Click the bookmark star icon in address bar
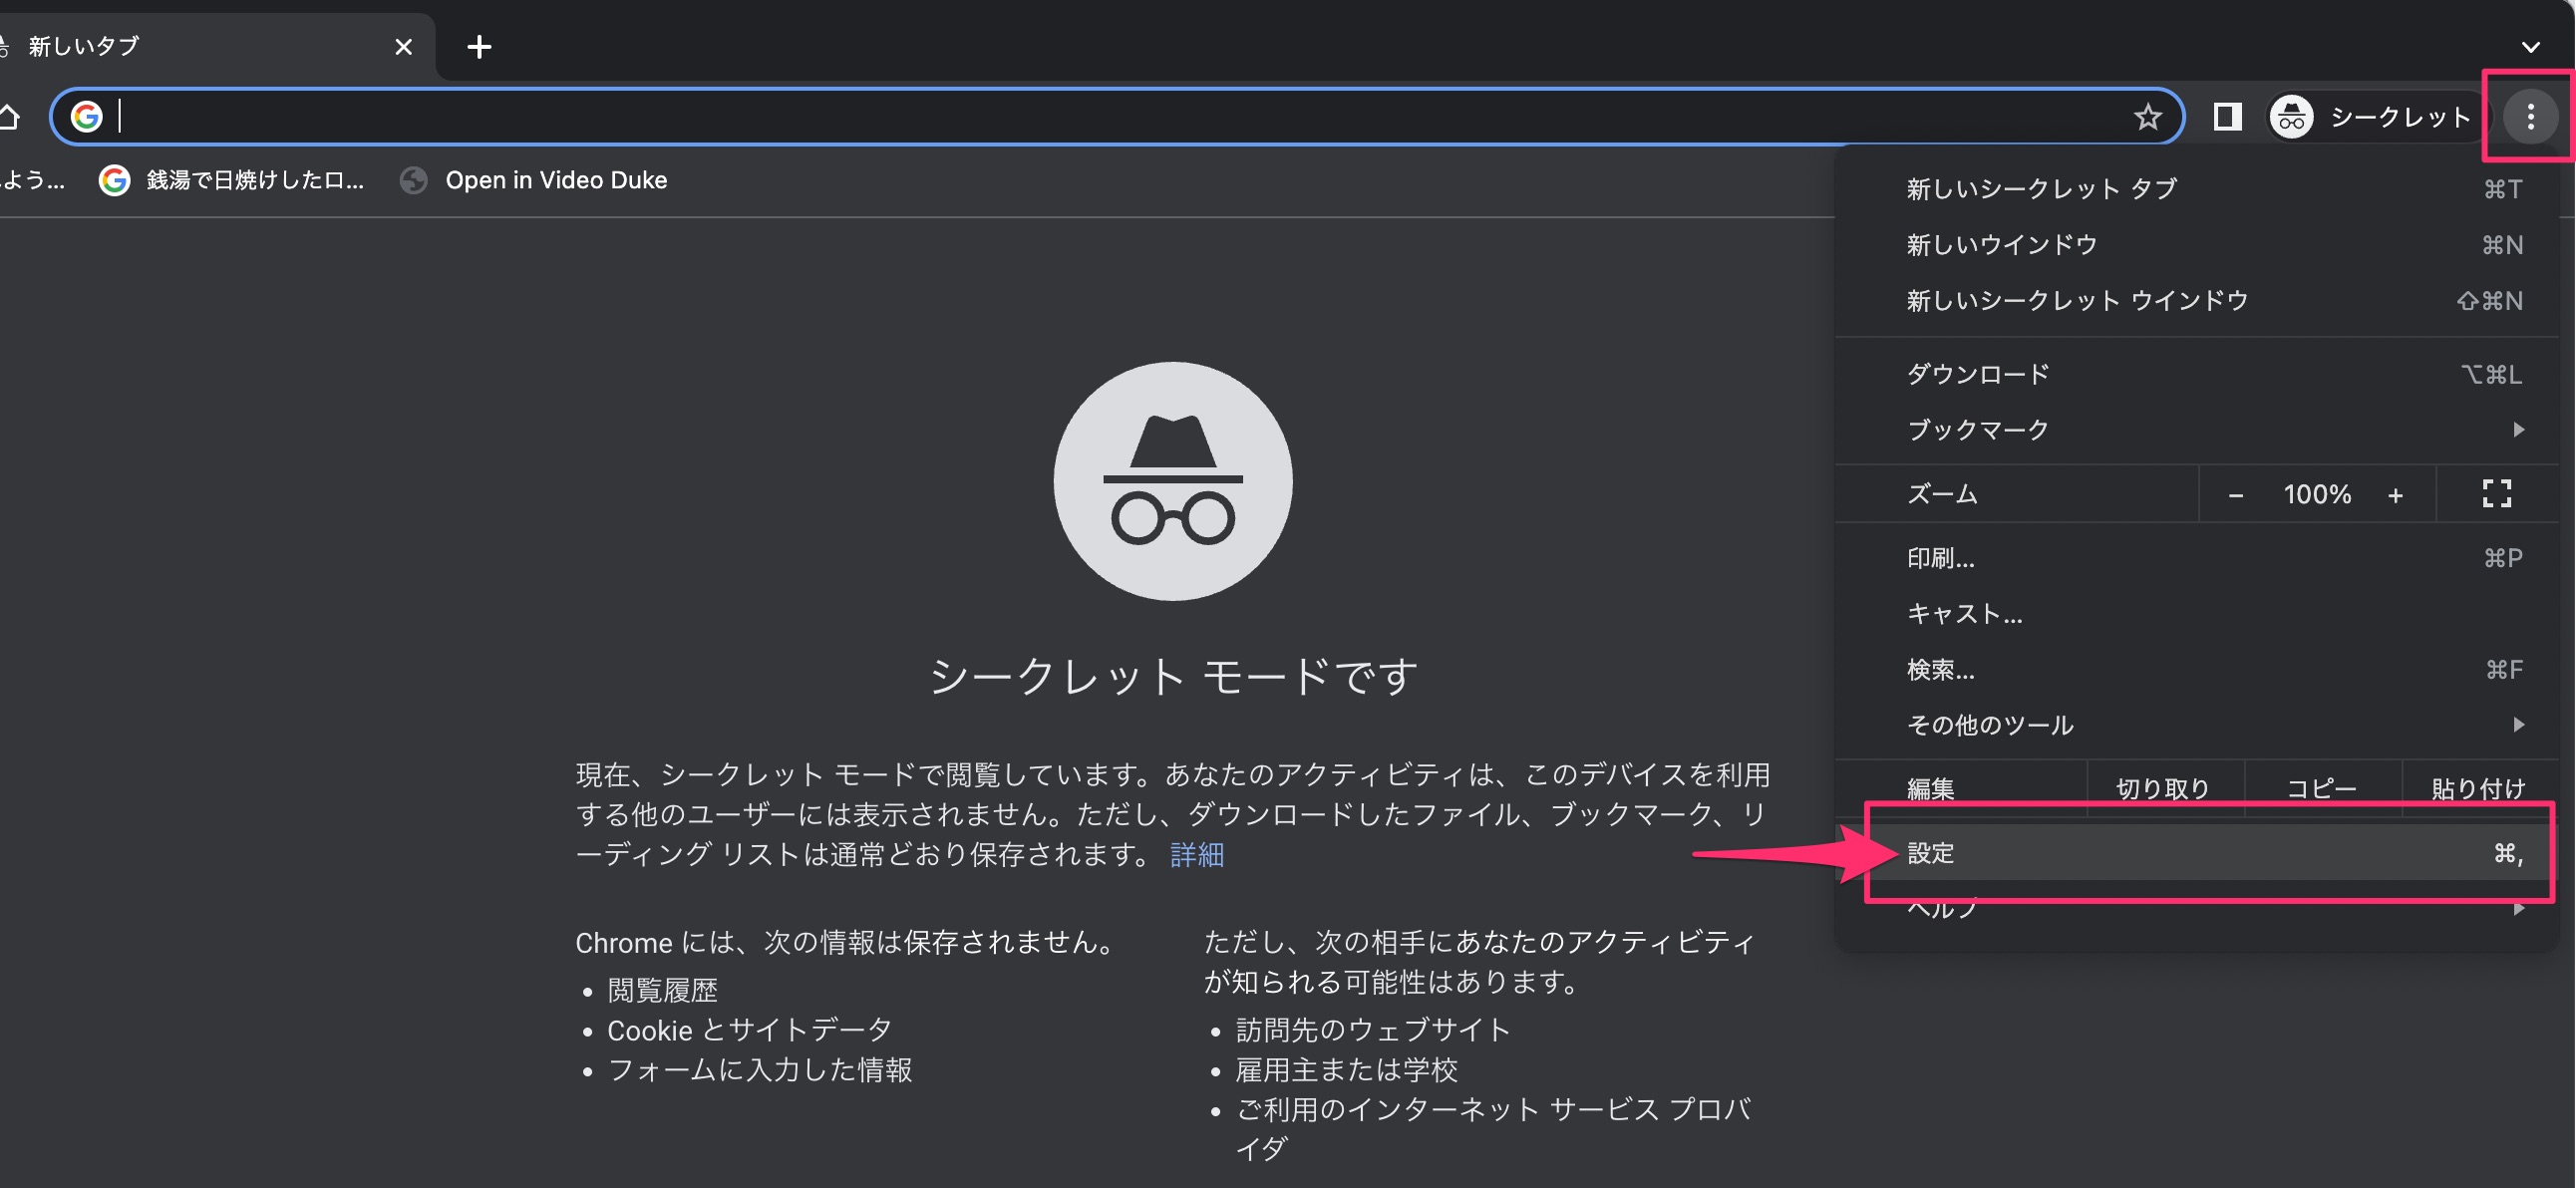Viewport: 2576px width, 1188px height. click(x=2147, y=117)
